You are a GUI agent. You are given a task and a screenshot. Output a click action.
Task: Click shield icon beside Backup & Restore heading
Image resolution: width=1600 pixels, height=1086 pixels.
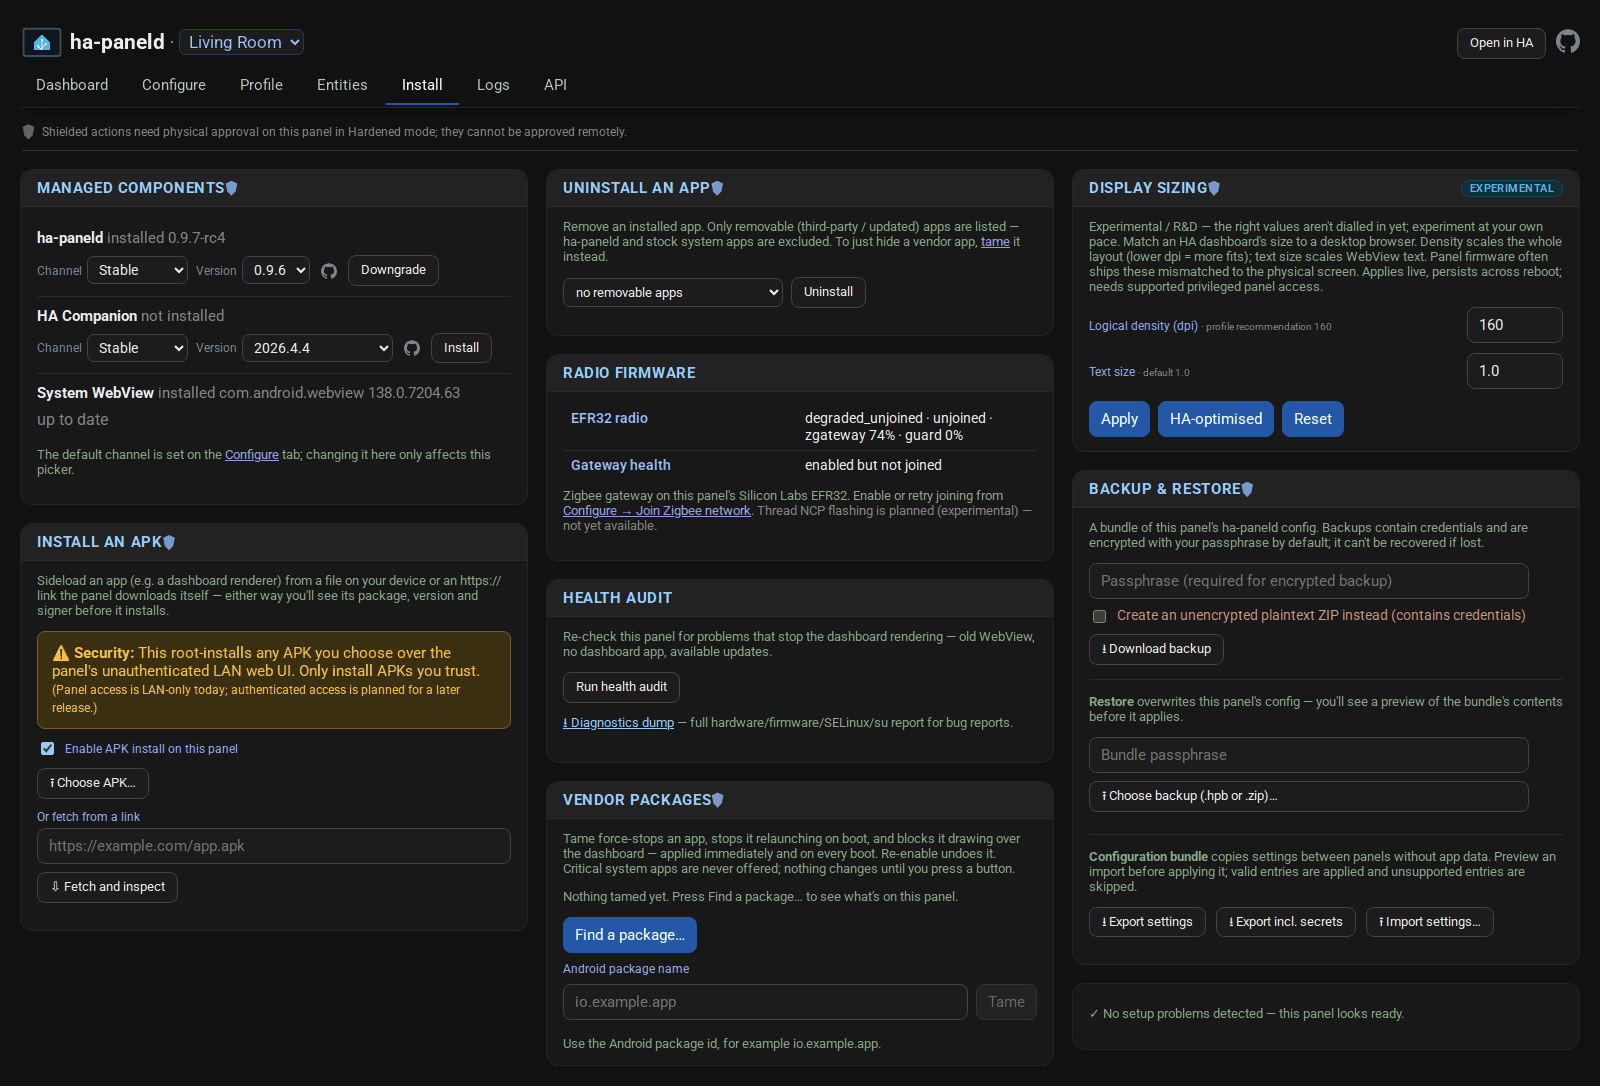point(1247,489)
